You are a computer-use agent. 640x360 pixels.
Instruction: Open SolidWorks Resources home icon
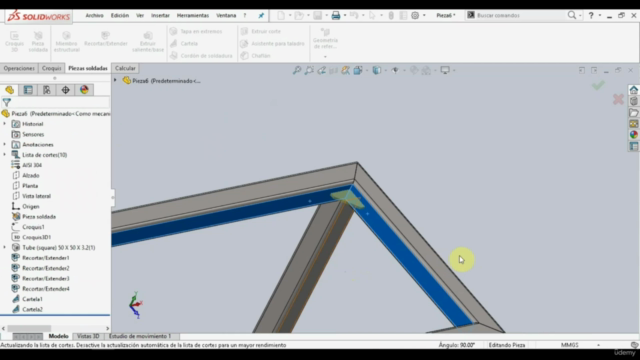pyautogui.click(x=633, y=90)
